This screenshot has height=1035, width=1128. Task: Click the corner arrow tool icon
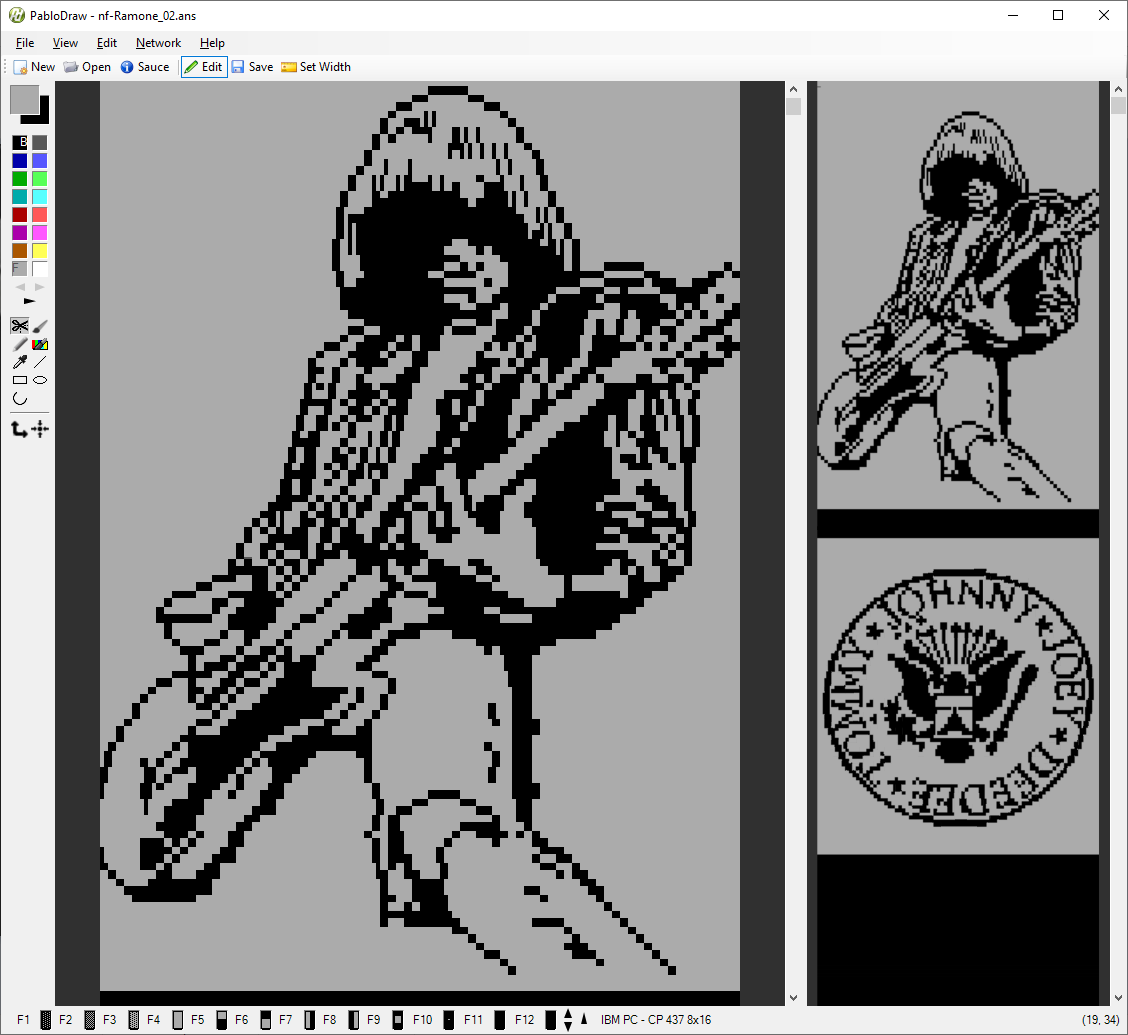pos(19,429)
